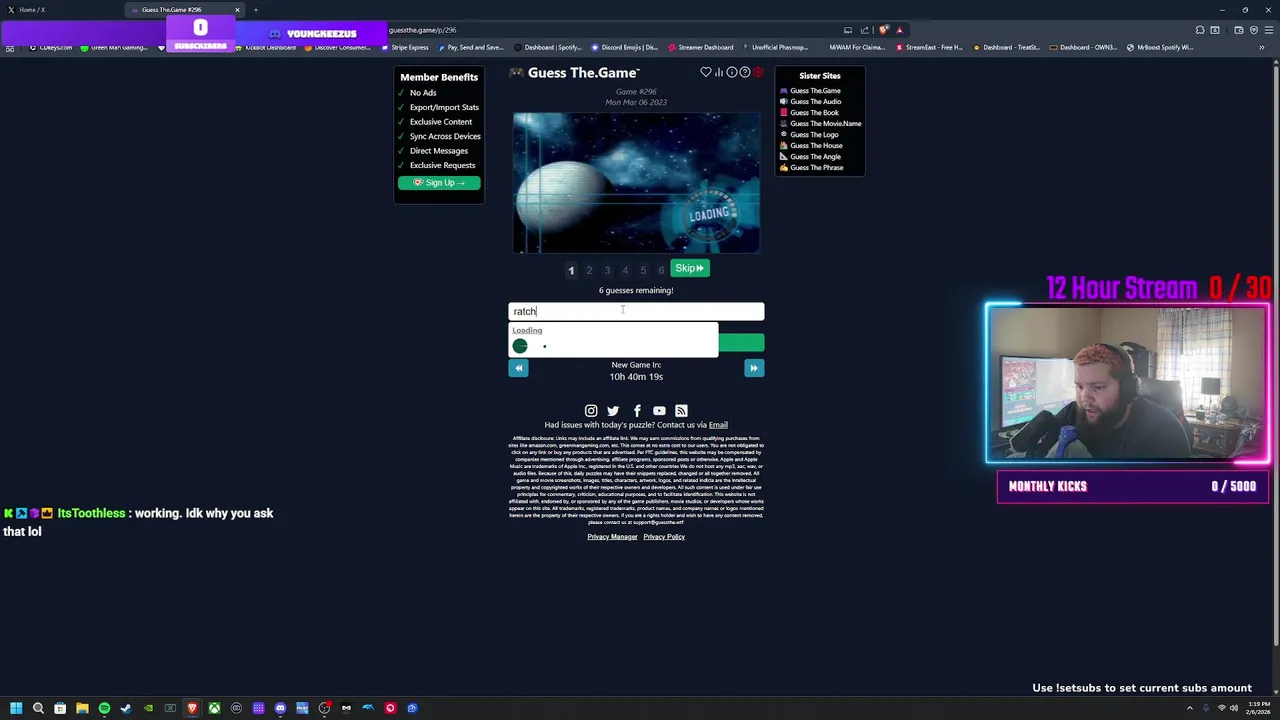
Task: Select screenshot number 6
Action: [x=661, y=270]
